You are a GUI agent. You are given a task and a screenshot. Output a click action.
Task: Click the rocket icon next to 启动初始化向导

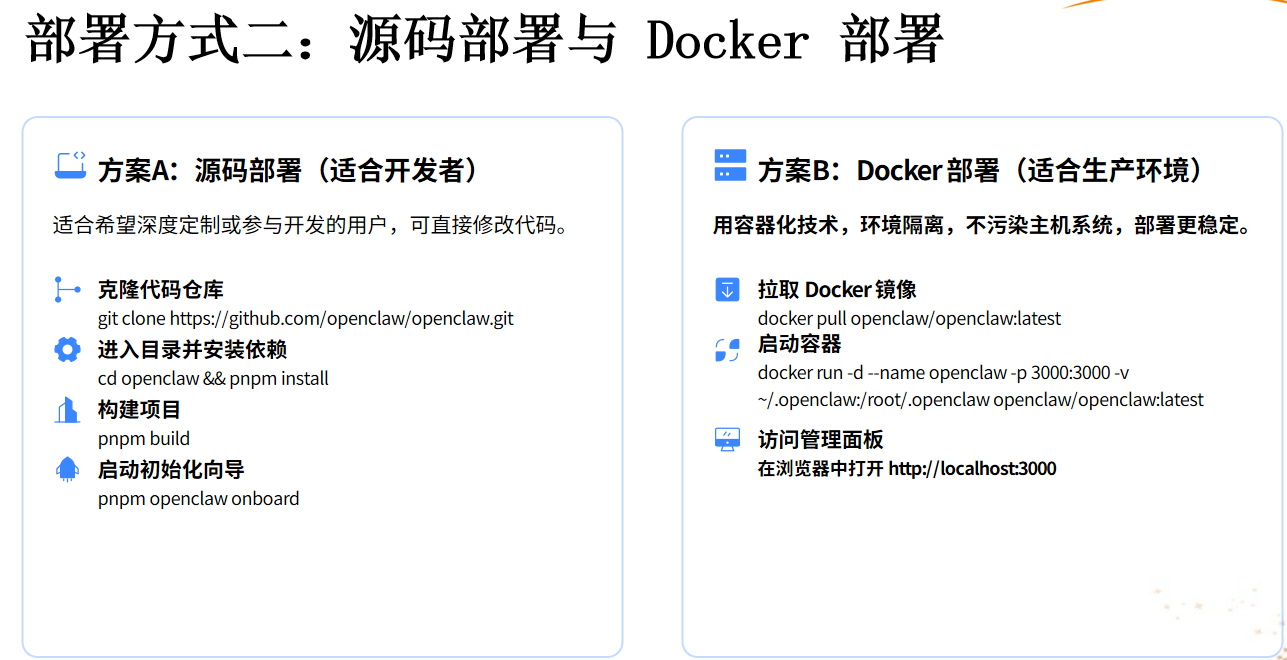point(67,469)
